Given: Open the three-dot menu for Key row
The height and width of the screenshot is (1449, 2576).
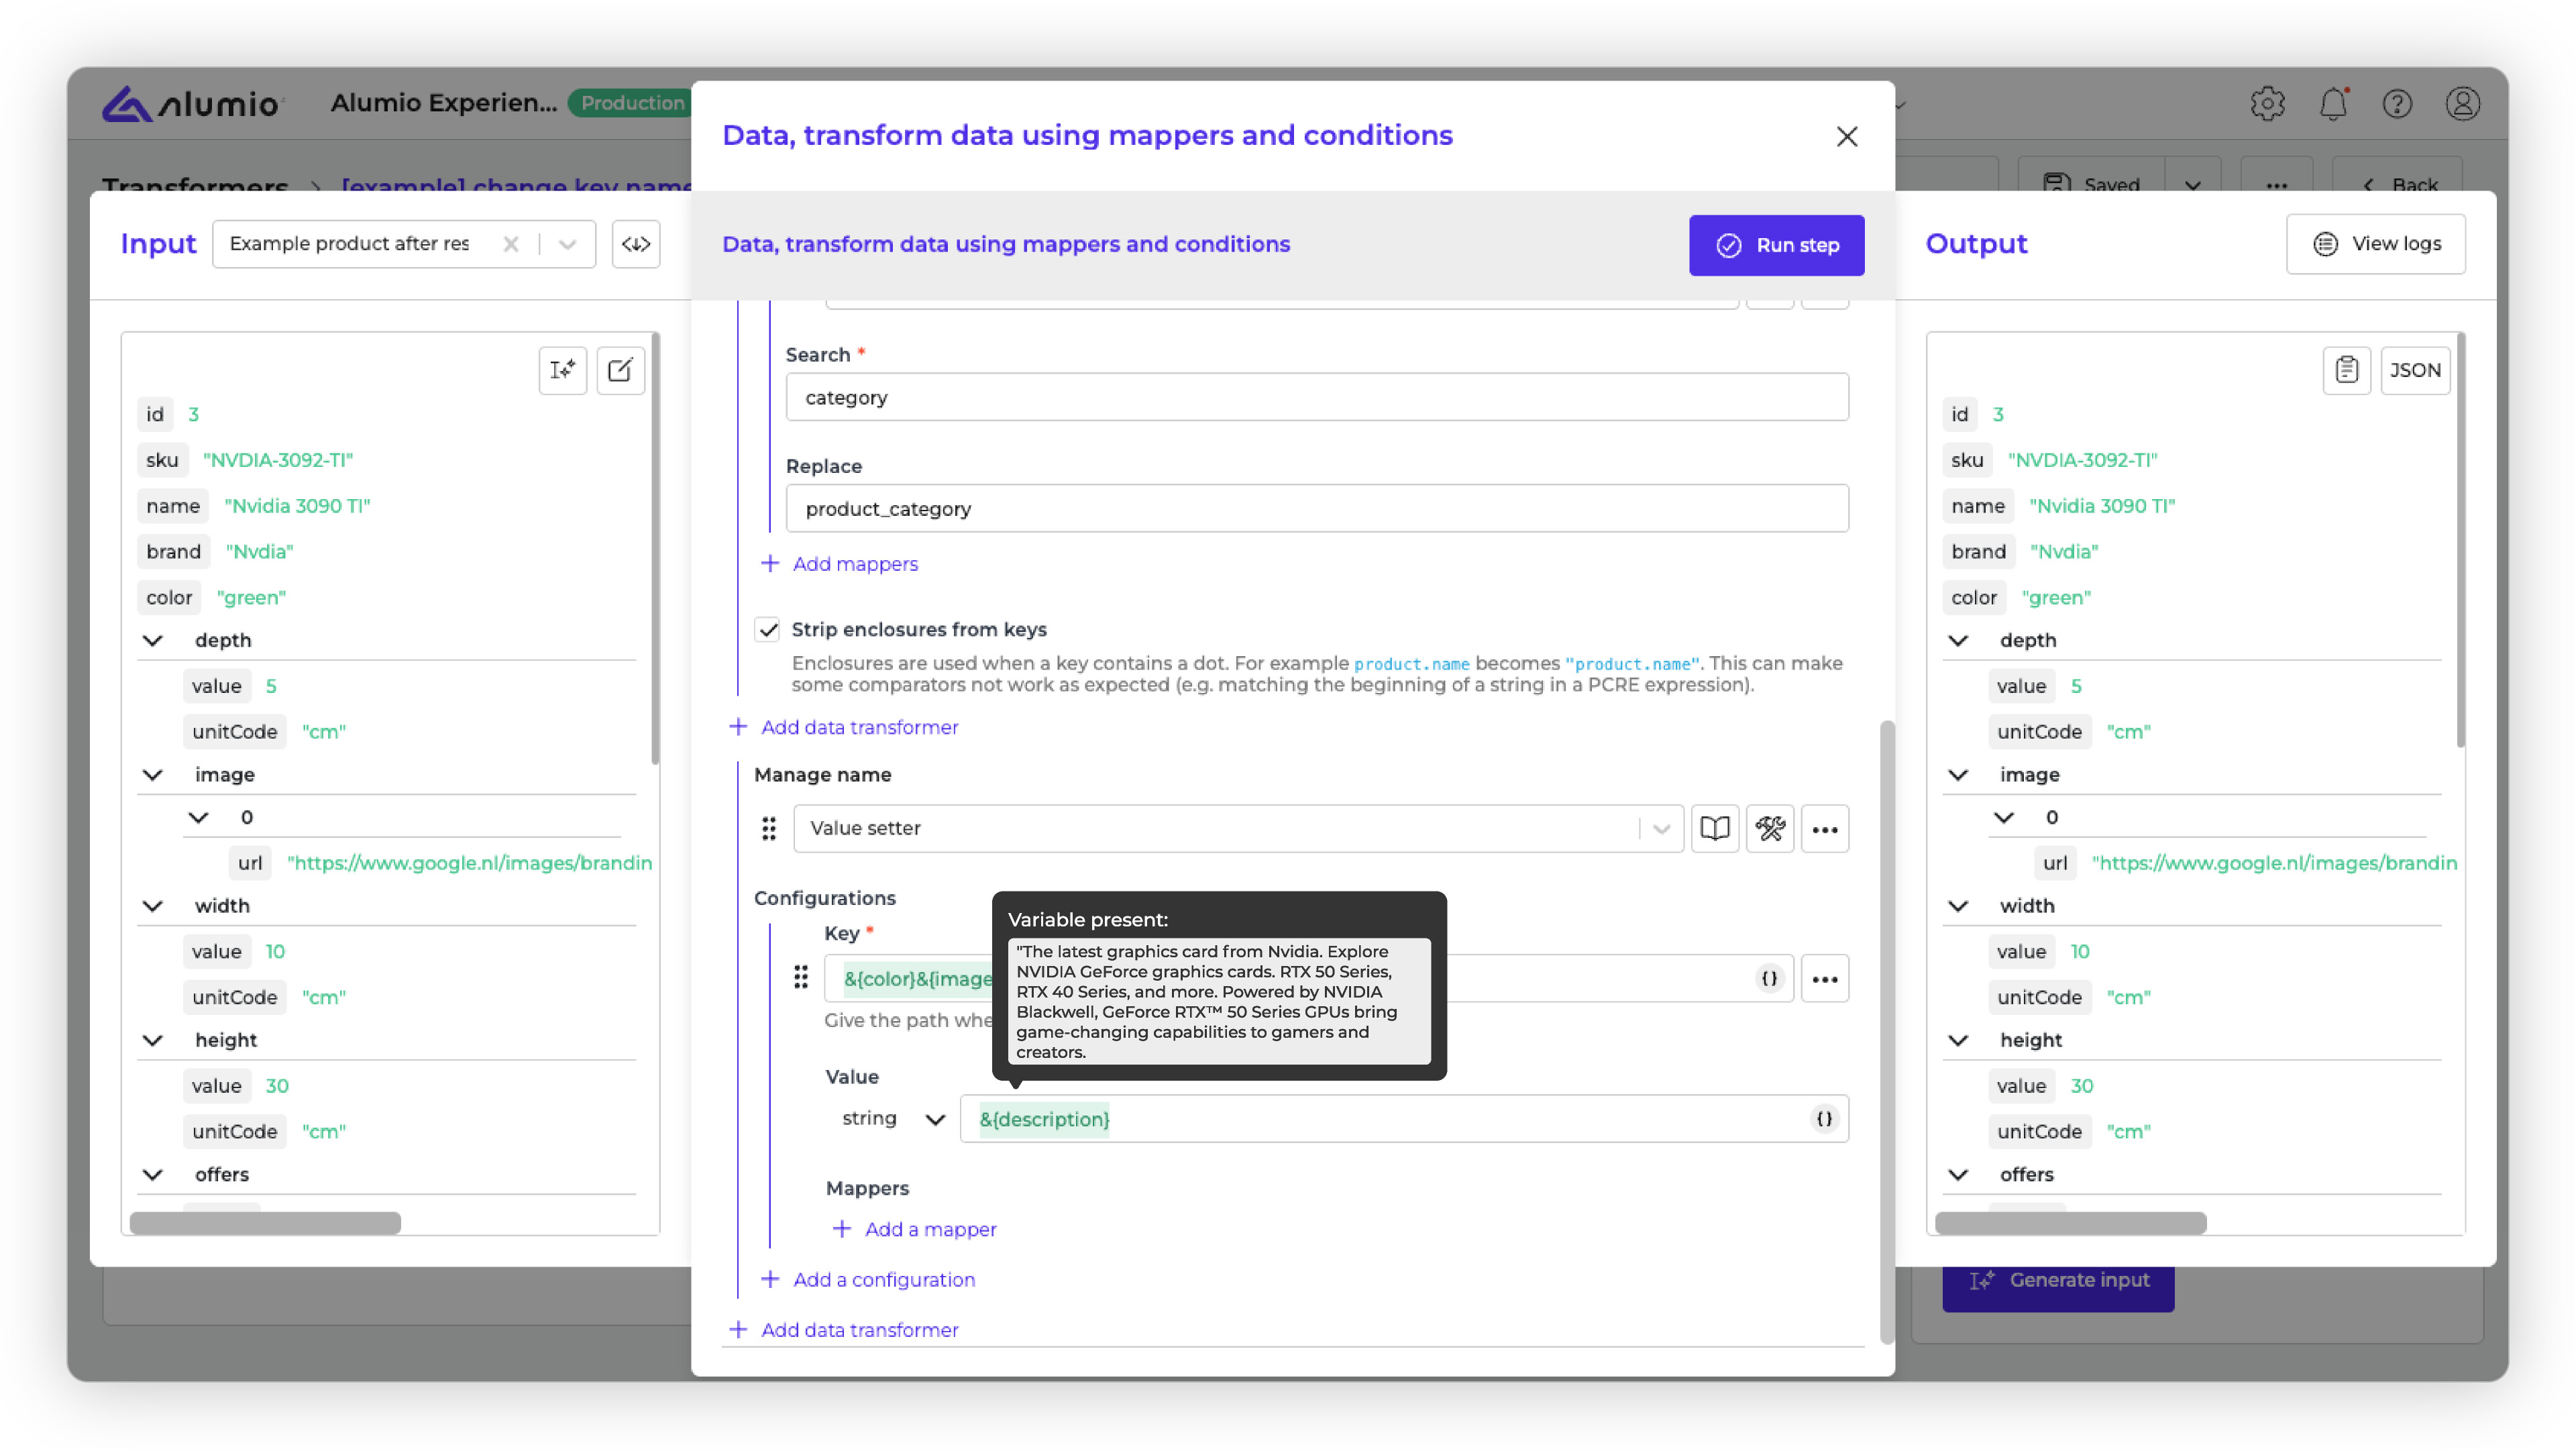Looking at the screenshot, I should click(1824, 979).
